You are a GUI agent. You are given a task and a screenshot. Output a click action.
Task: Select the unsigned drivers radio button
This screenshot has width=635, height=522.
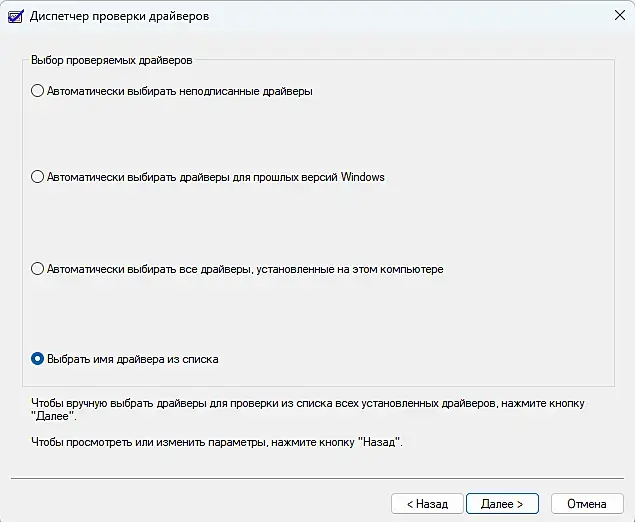(38, 91)
